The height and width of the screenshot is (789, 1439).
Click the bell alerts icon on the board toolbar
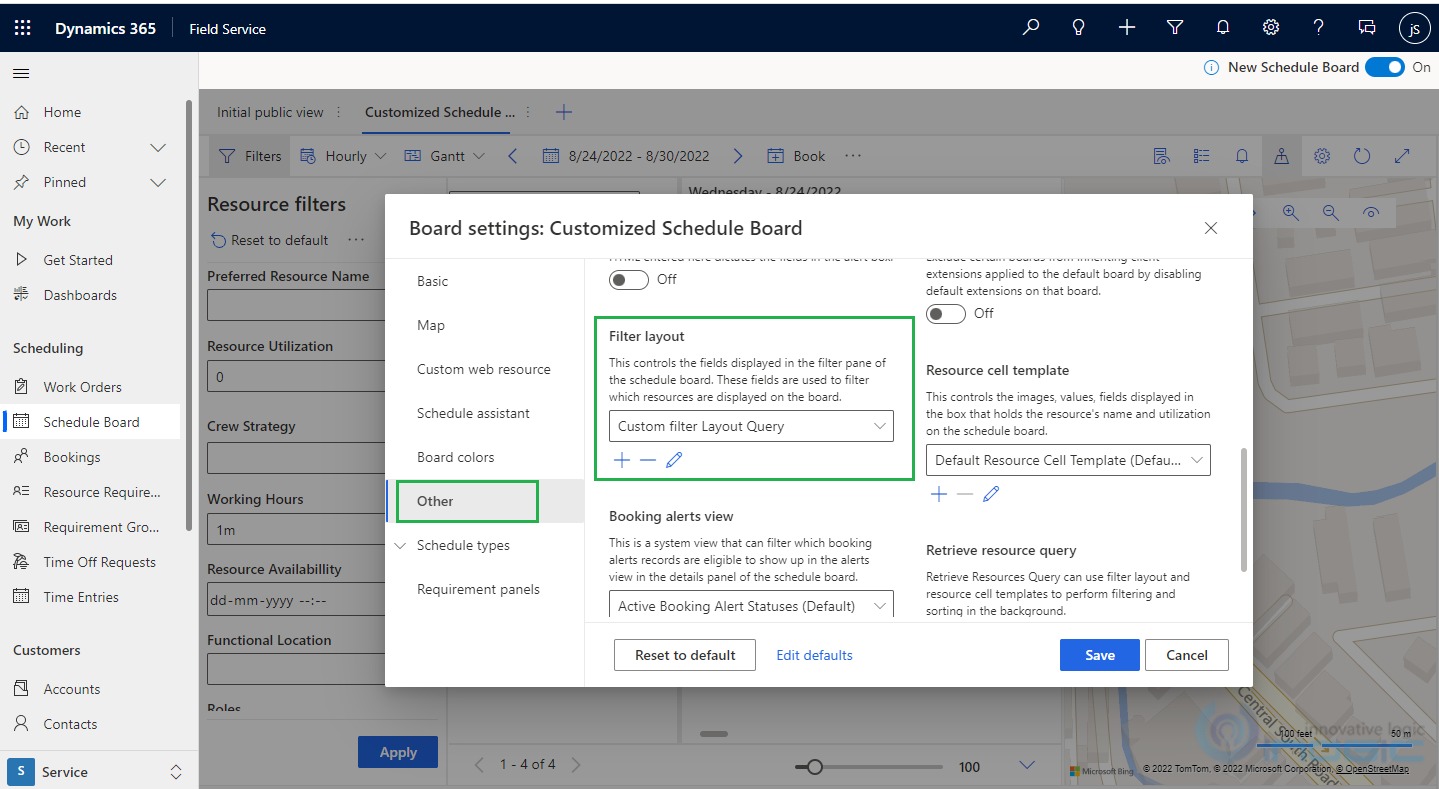[1242, 156]
